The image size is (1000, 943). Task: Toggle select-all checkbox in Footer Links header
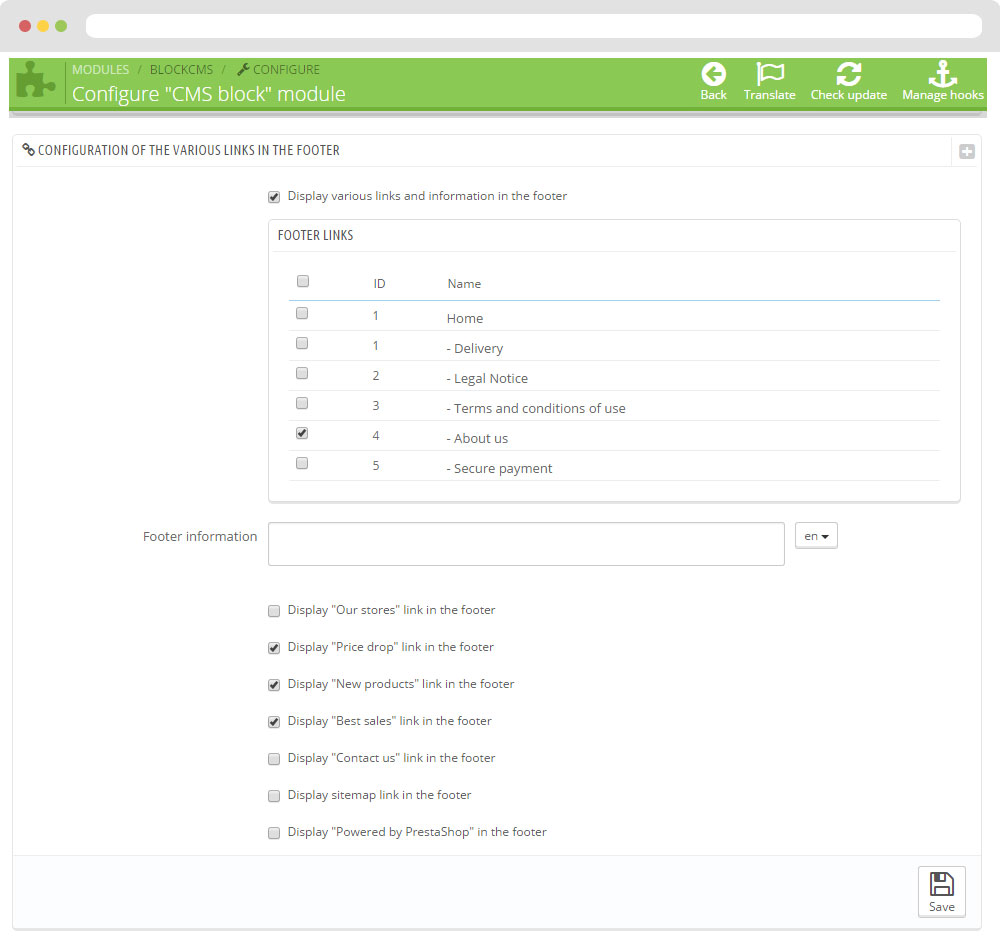click(303, 282)
